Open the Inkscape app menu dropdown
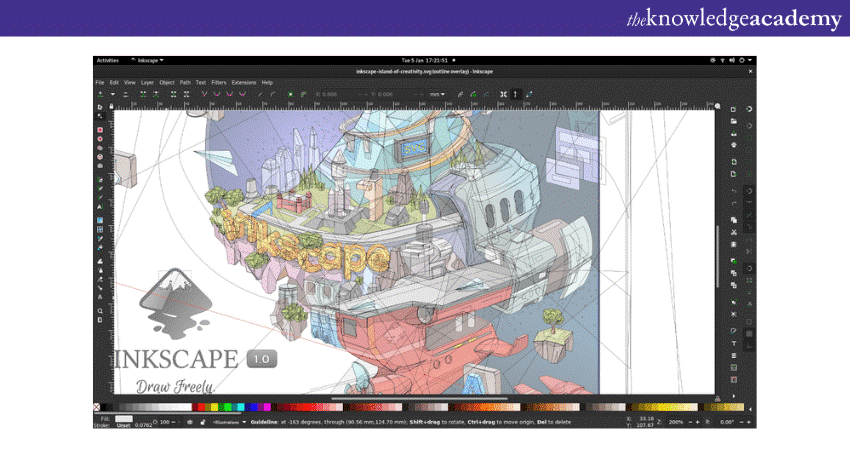This screenshot has width=850, height=450. pos(148,61)
